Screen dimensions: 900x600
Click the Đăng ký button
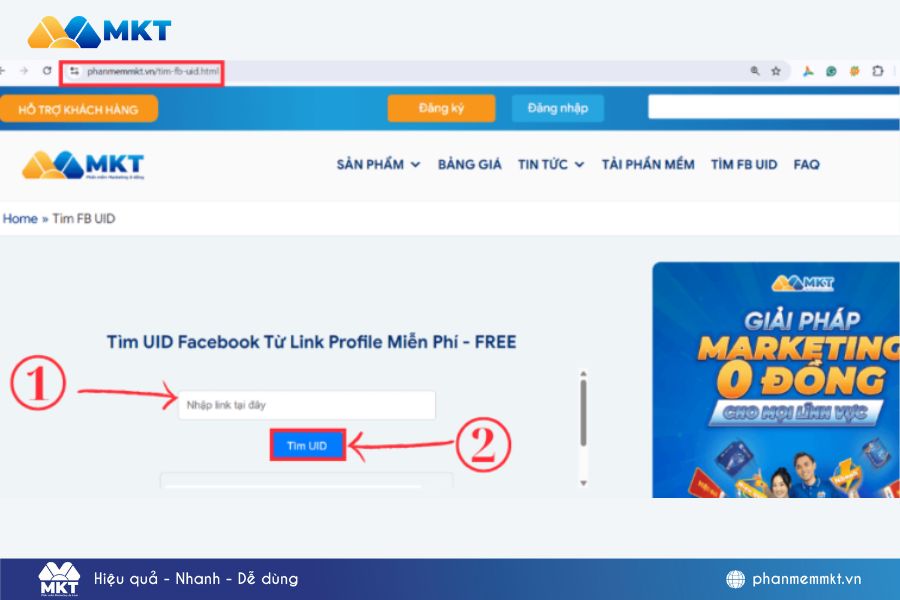[441, 108]
